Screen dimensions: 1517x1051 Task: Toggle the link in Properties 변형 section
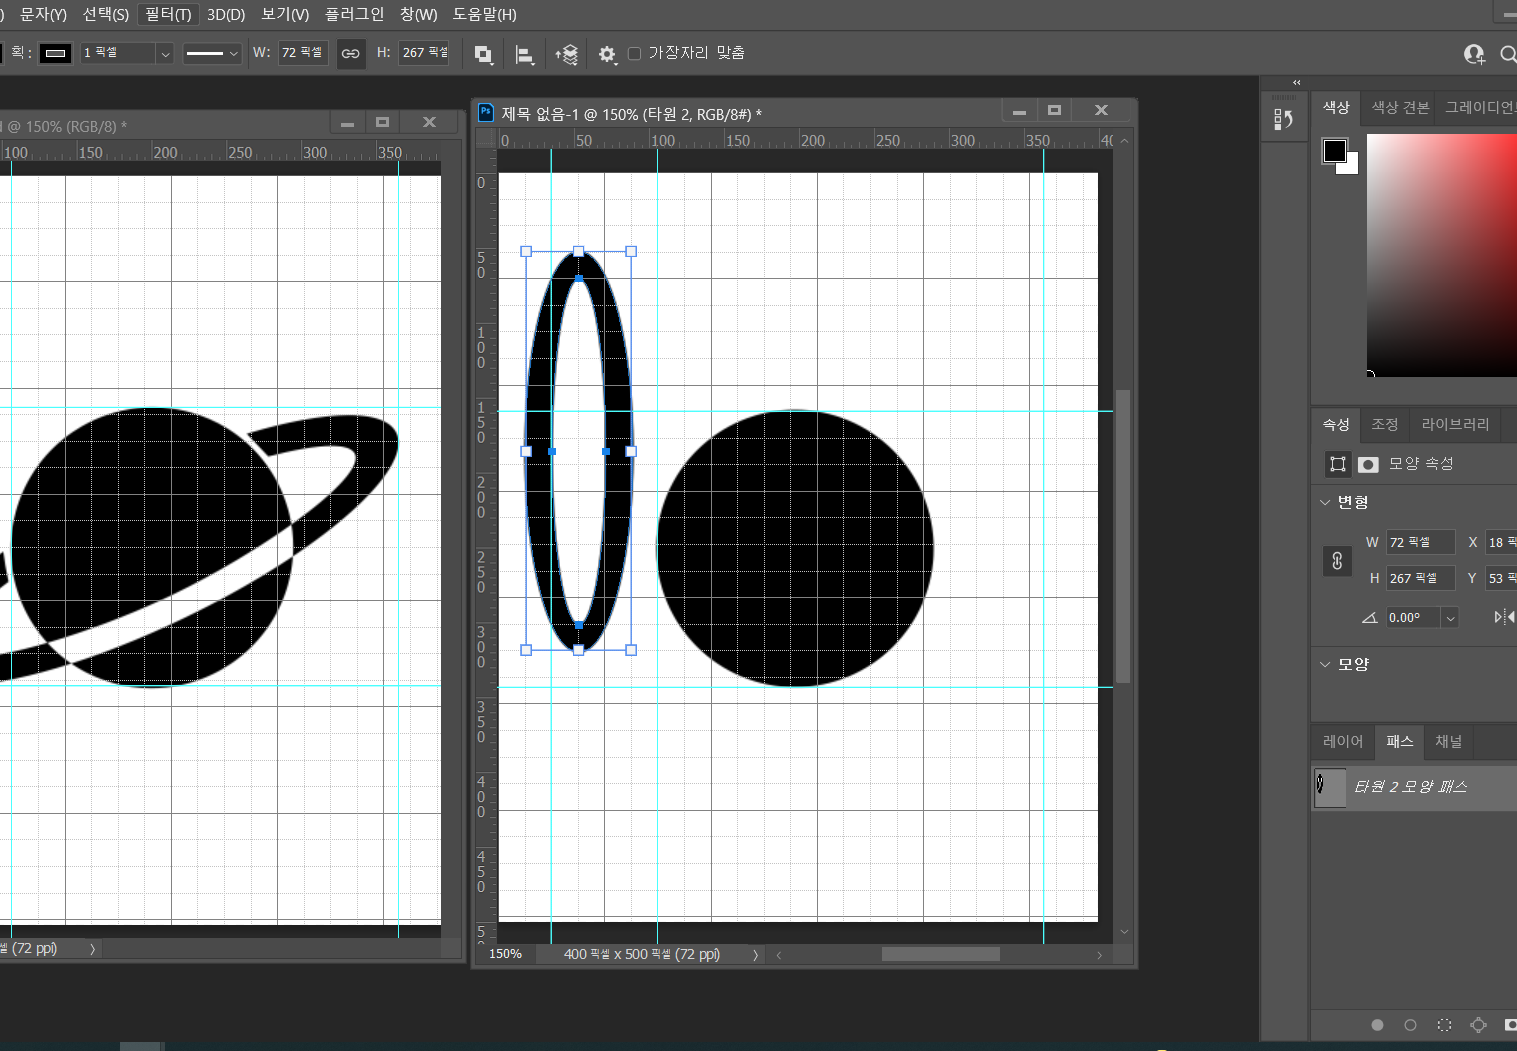tap(1337, 560)
